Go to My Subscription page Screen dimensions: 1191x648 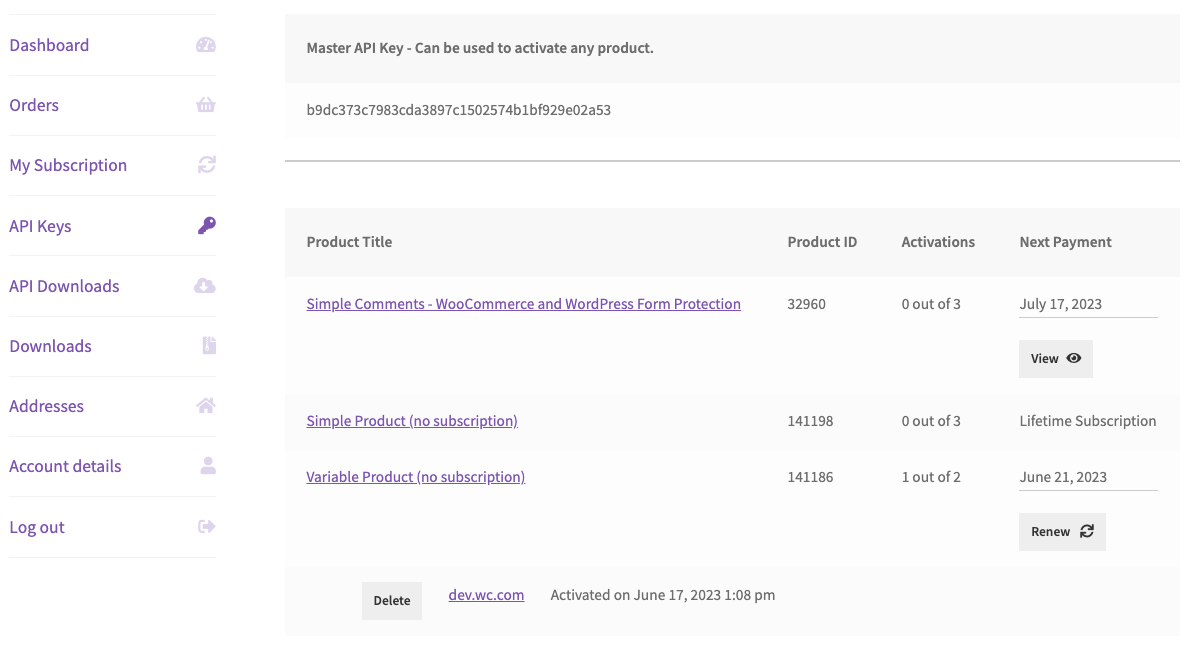pos(68,165)
